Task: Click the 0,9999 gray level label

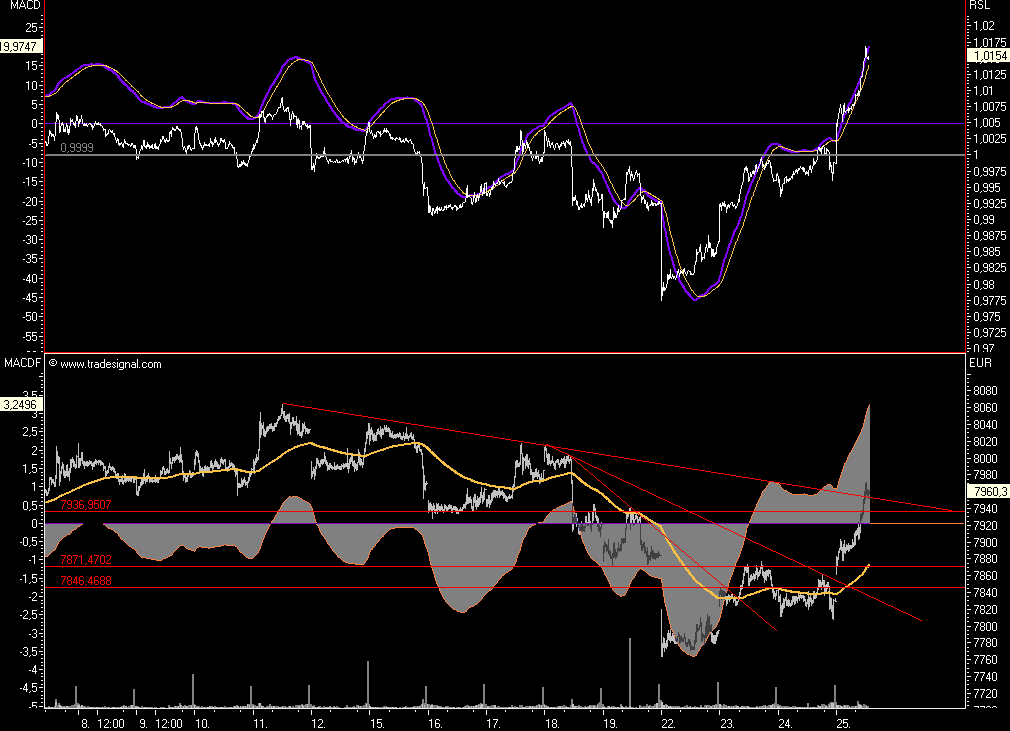Action: pyautogui.click(x=77, y=147)
